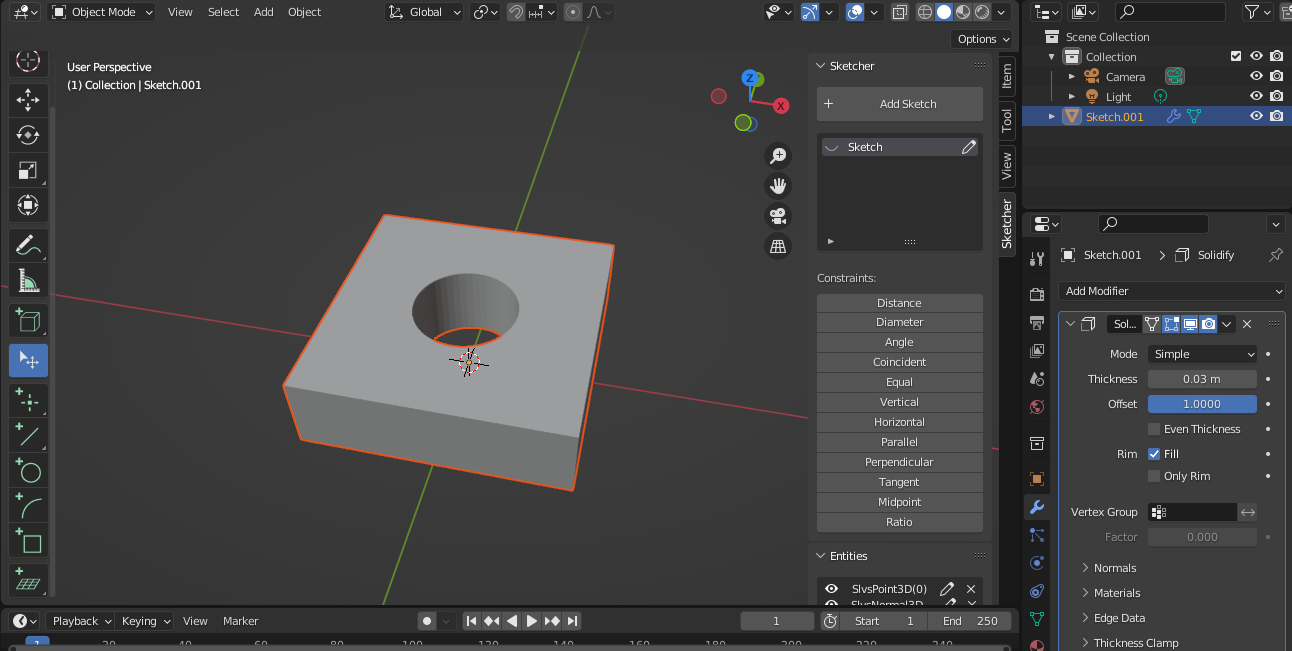The height and width of the screenshot is (651, 1292).
Task: Click the Midpoint constraint button
Action: pyautogui.click(x=900, y=502)
